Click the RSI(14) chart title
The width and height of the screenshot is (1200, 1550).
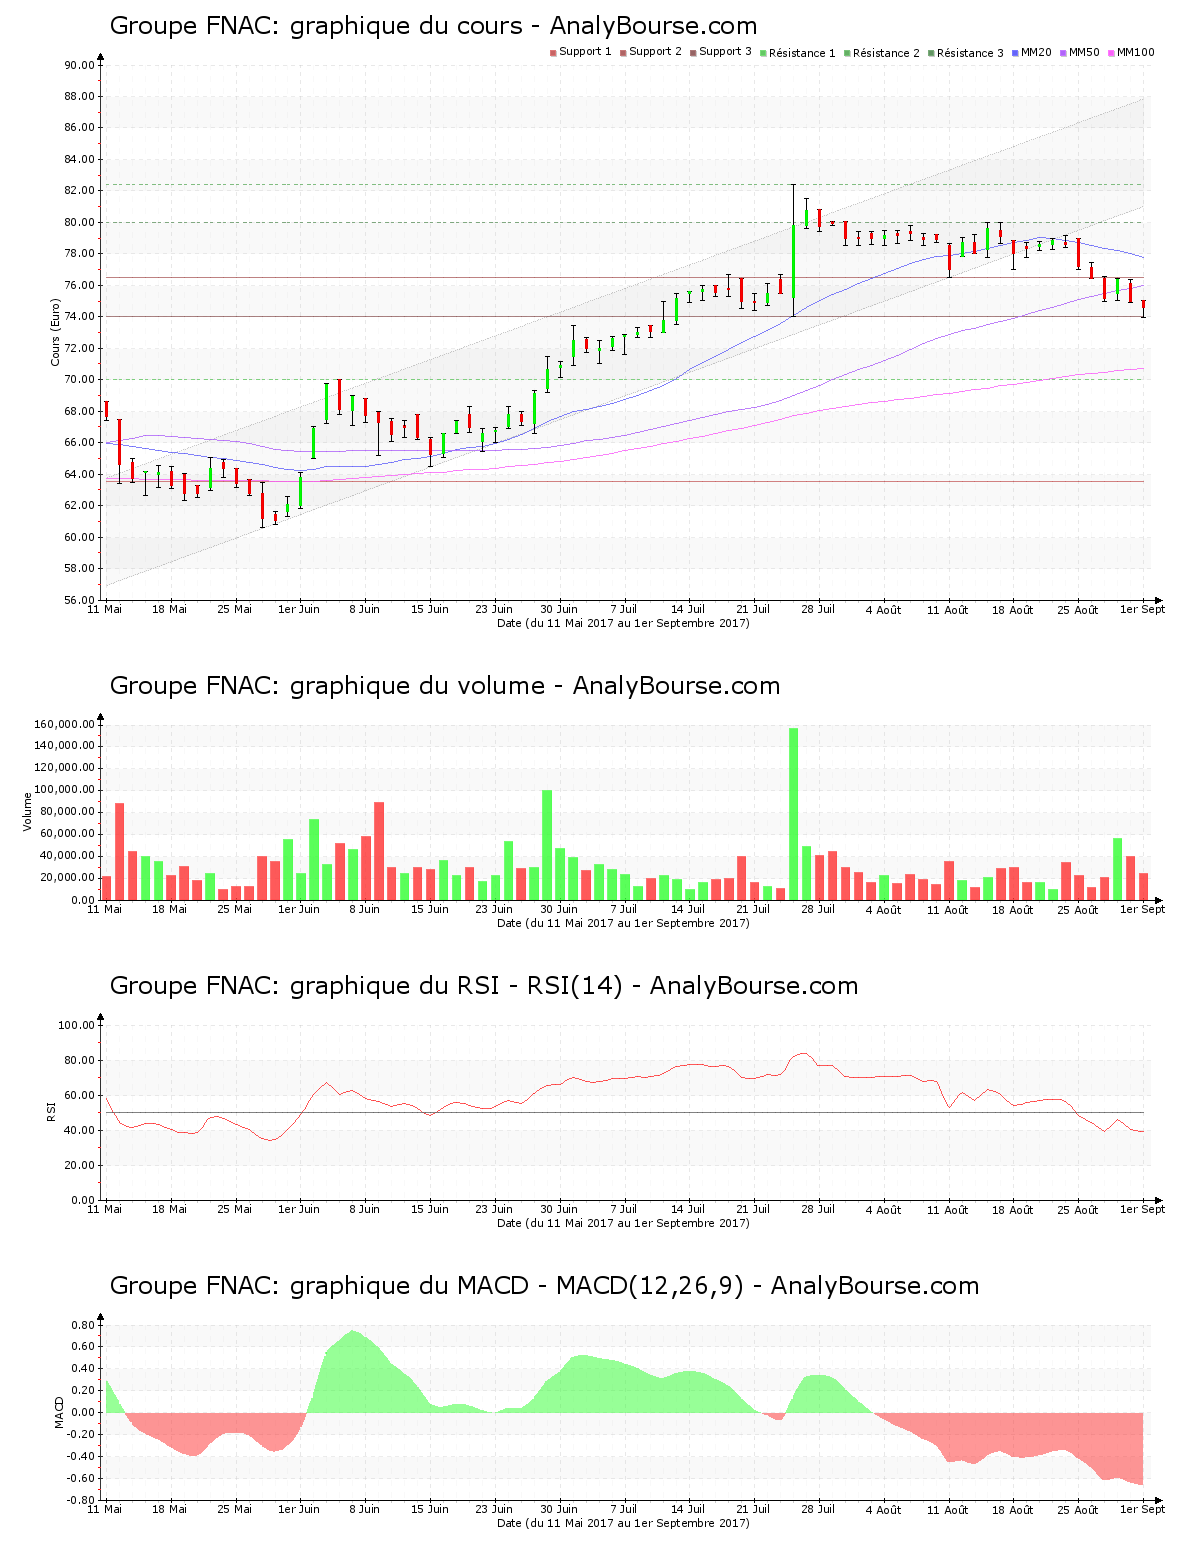pyautogui.click(x=484, y=986)
